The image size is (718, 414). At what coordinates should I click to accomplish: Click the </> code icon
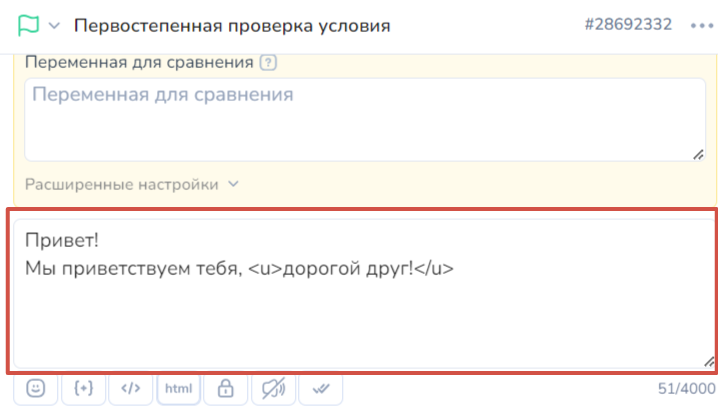[130, 389]
